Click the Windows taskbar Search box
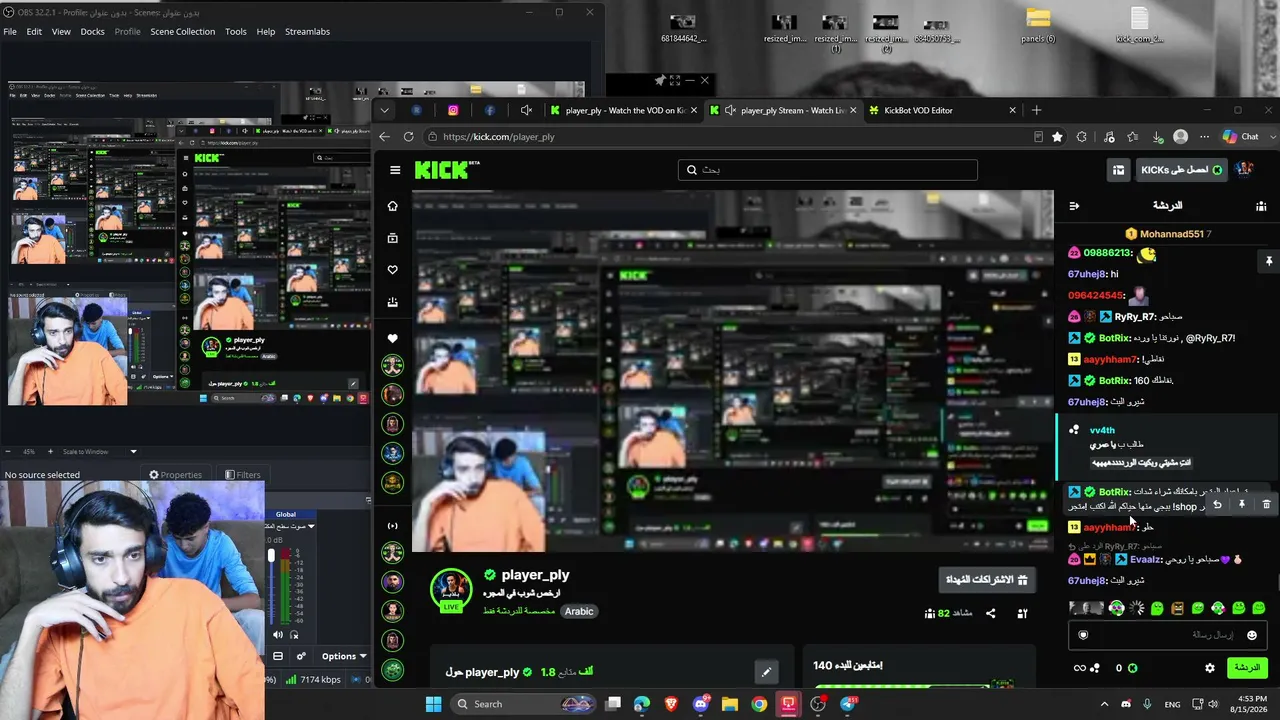1280x720 pixels. coord(522,704)
